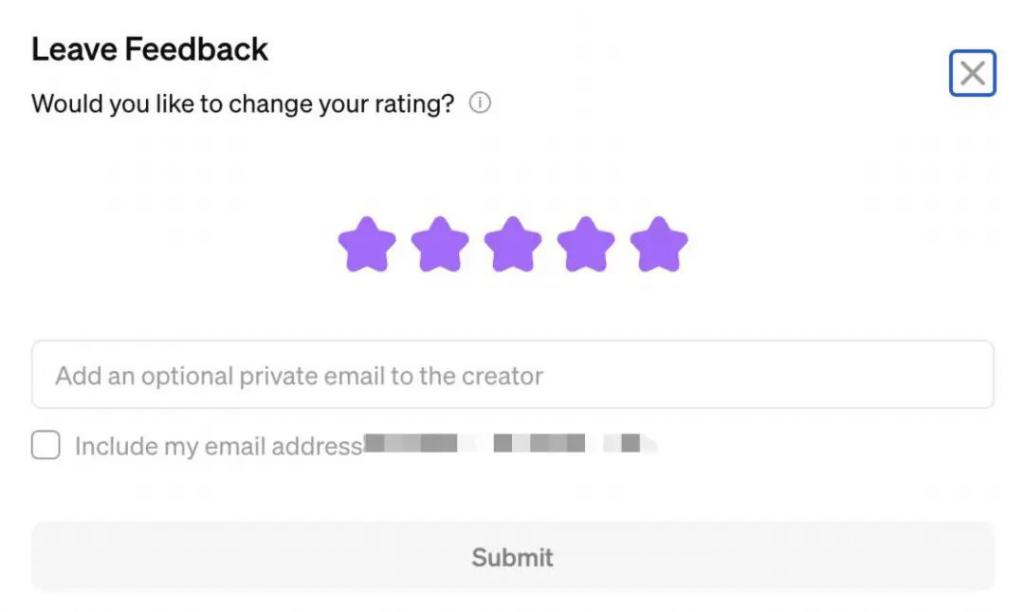1024x612 pixels.
Task: Close the Leave Feedback dialog
Action: point(972,73)
